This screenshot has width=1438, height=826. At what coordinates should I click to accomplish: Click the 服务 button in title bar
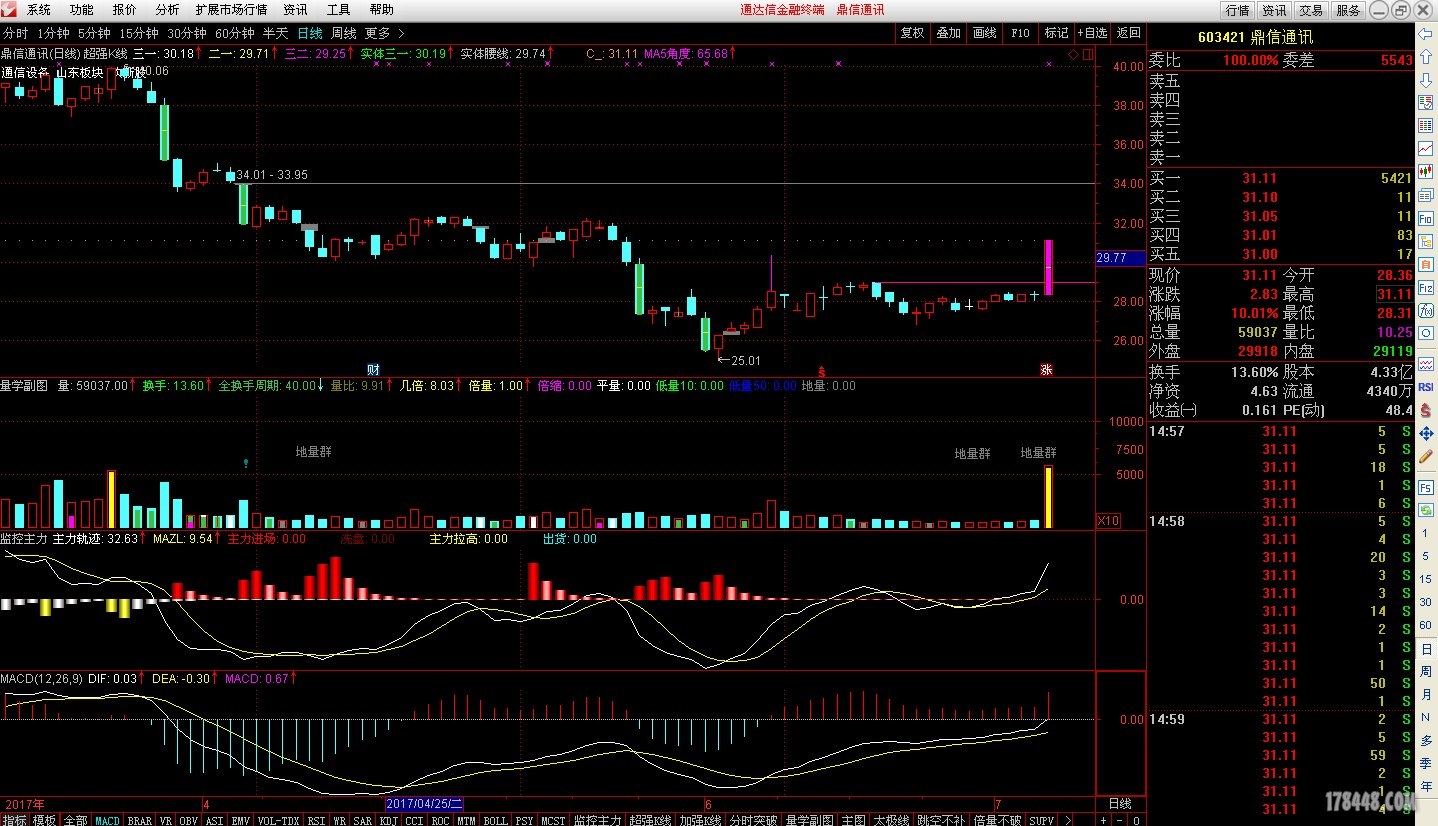[x=1348, y=10]
